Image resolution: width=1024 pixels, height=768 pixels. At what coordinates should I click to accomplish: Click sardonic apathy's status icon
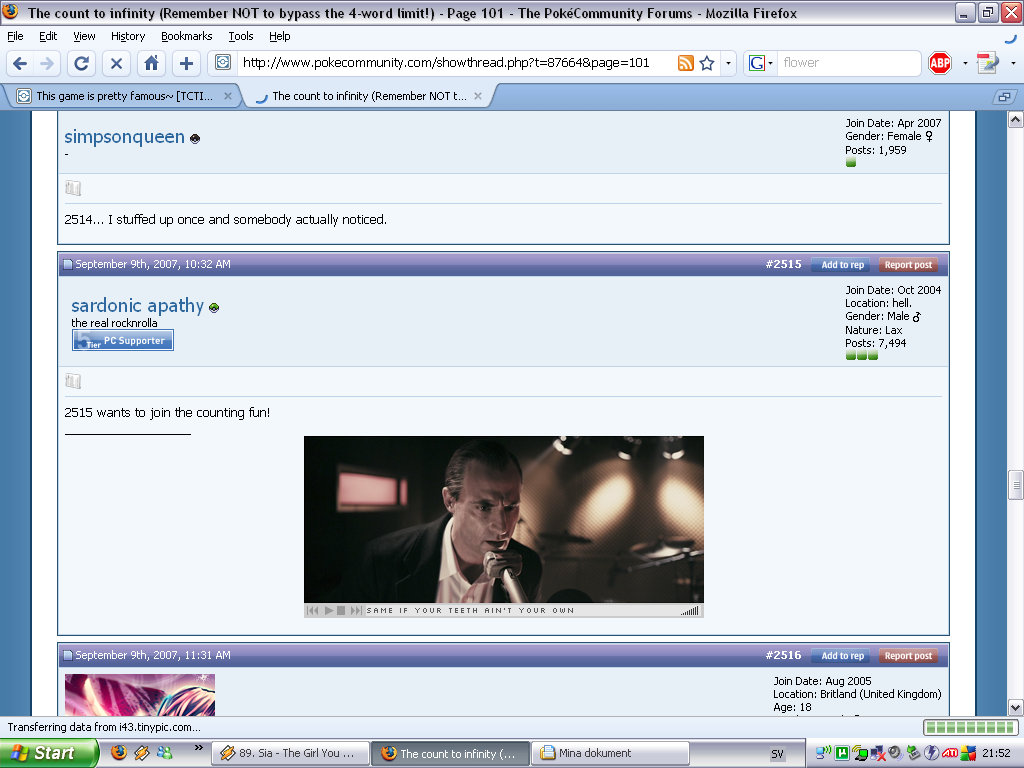tap(214, 308)
